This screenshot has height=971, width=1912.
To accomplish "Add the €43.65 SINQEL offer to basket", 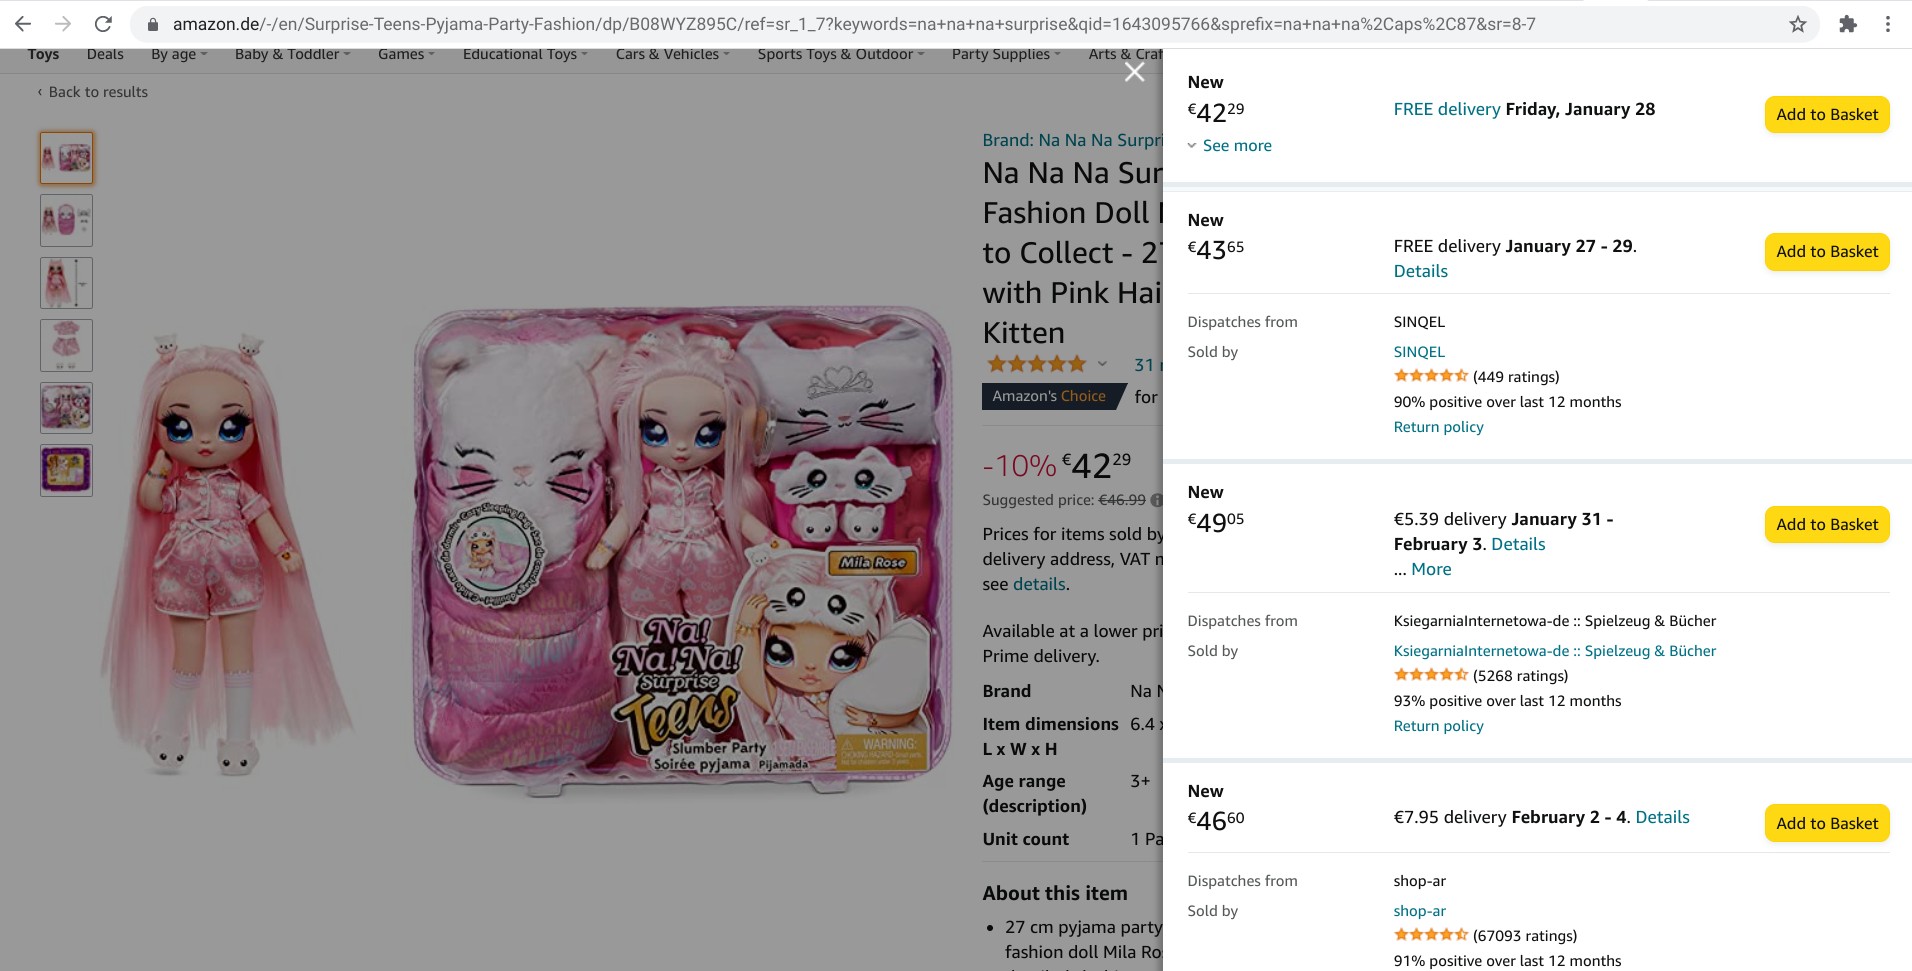I will [x=1826, y=252].
